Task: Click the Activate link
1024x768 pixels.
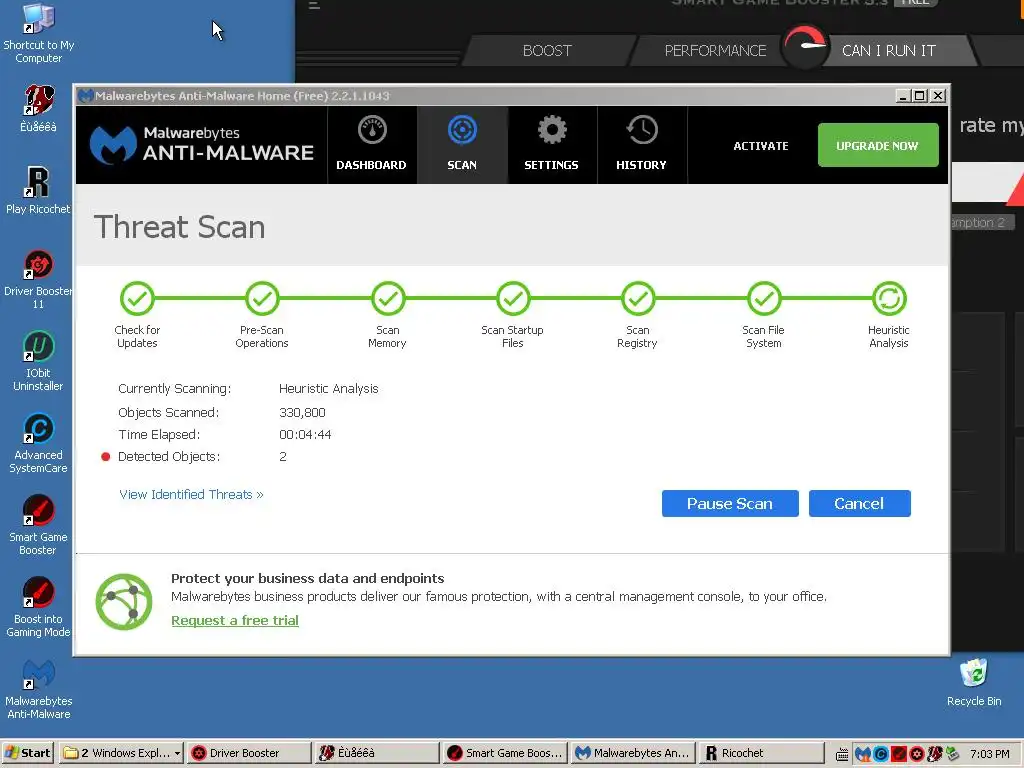Action: (x=761, y=146)
